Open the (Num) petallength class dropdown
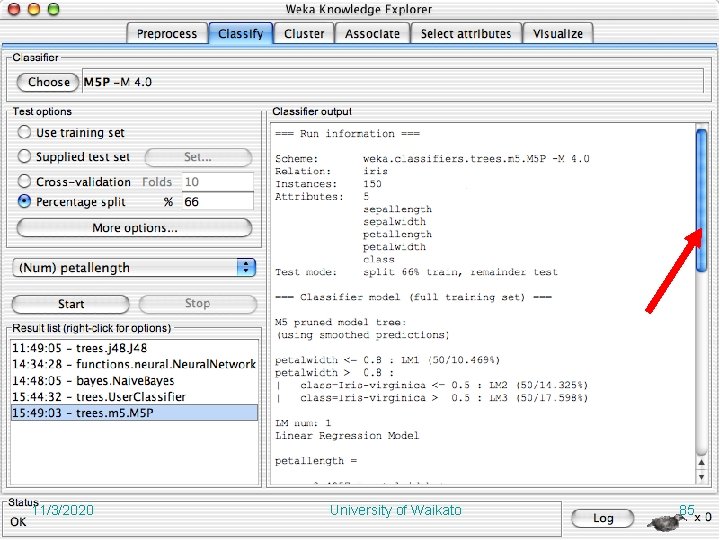 click(134, 268)
